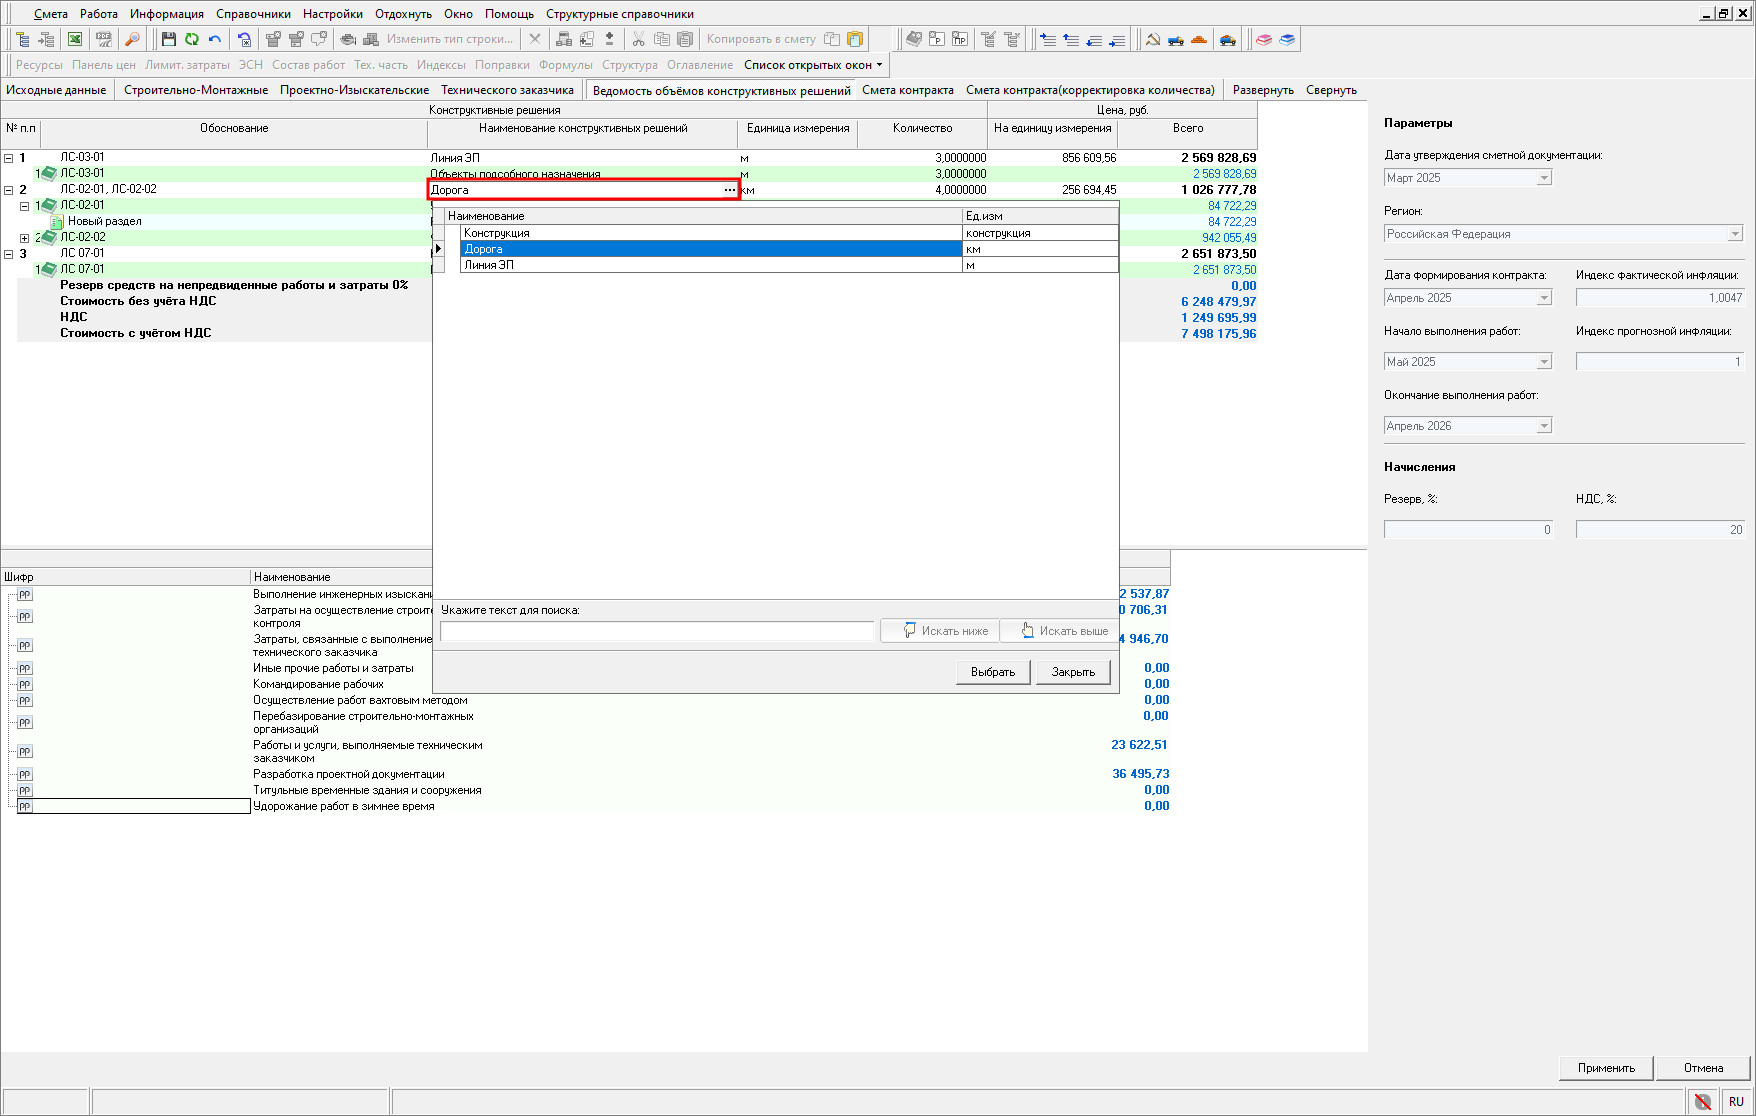Click the magnifying glass search icon
Image resolution: width=1756 pixels, height=1116 pixels.
coord(132,39)
